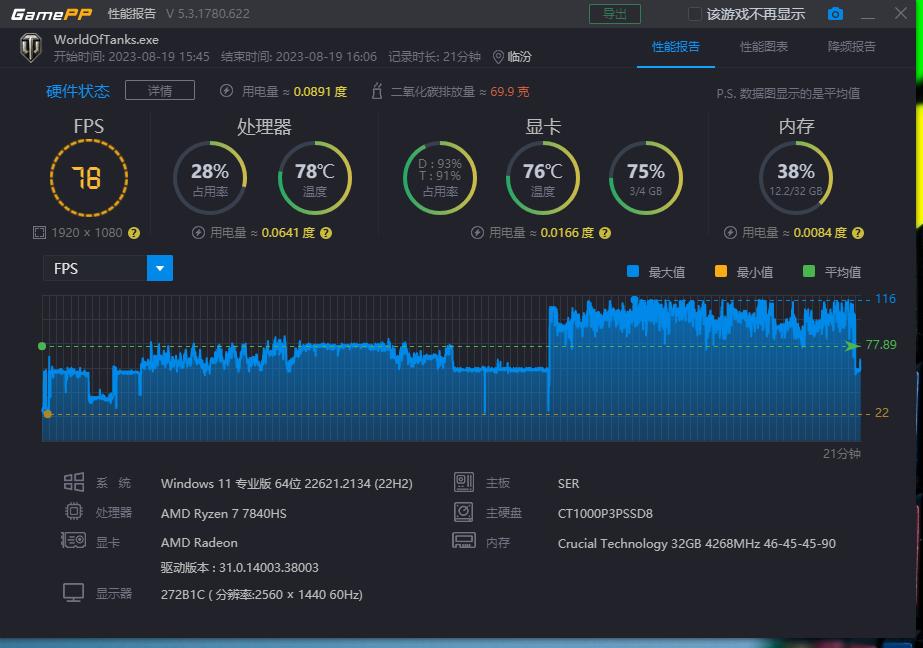Viewport: 923px width, 648px height.
Task: Click the 主板 motherboard icon
Action: [x=464, y=482]
